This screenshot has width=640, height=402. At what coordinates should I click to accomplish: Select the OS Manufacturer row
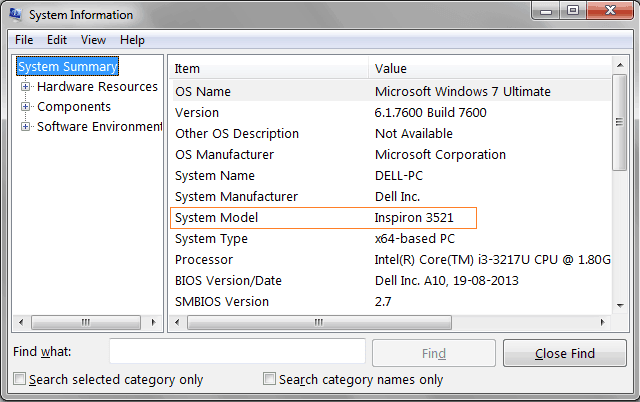tap(391, 155)
